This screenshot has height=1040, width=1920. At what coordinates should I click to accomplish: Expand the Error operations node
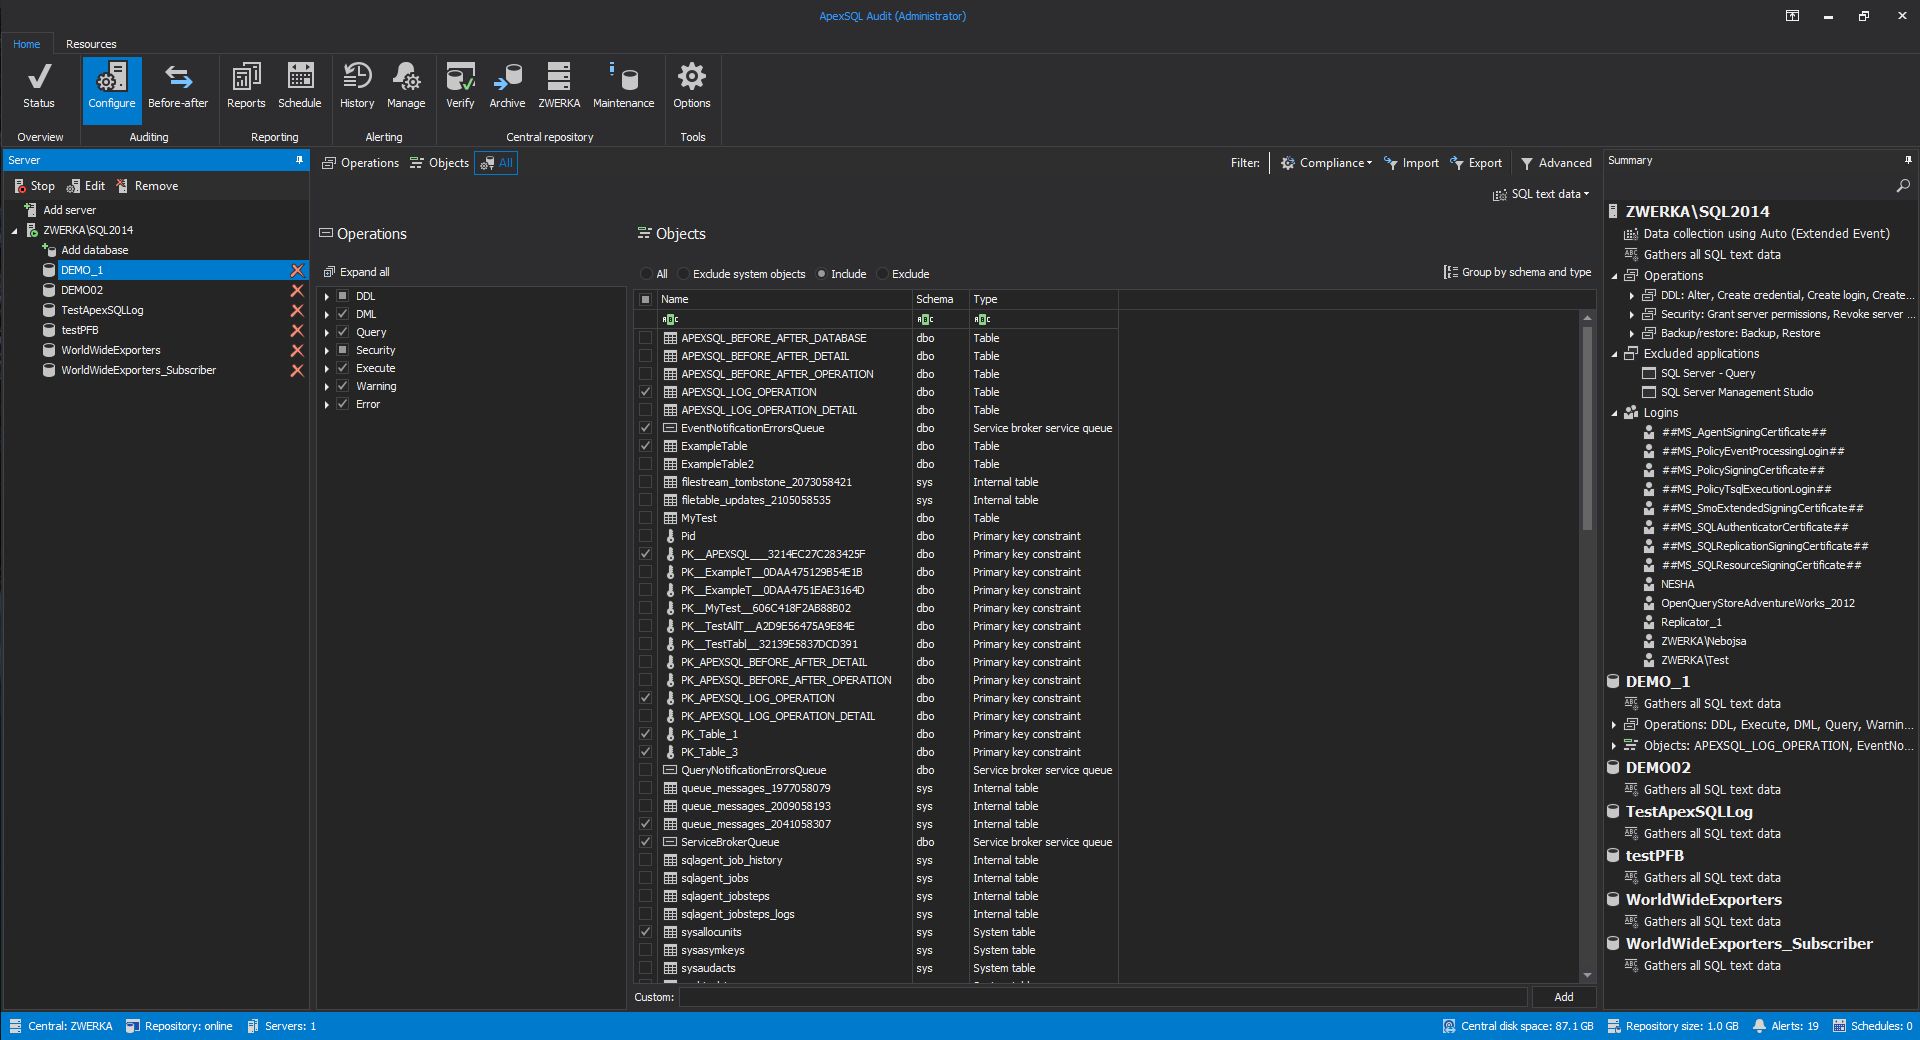[326, 404]
